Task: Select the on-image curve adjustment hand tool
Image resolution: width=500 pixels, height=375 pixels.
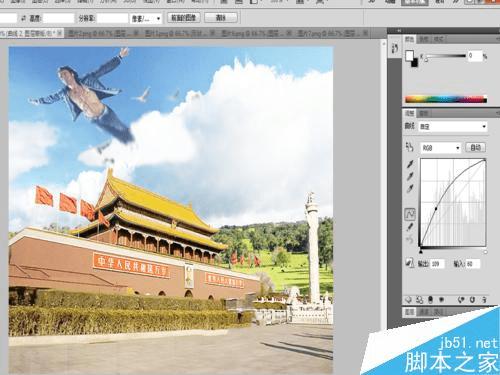Action: [409, 147]
